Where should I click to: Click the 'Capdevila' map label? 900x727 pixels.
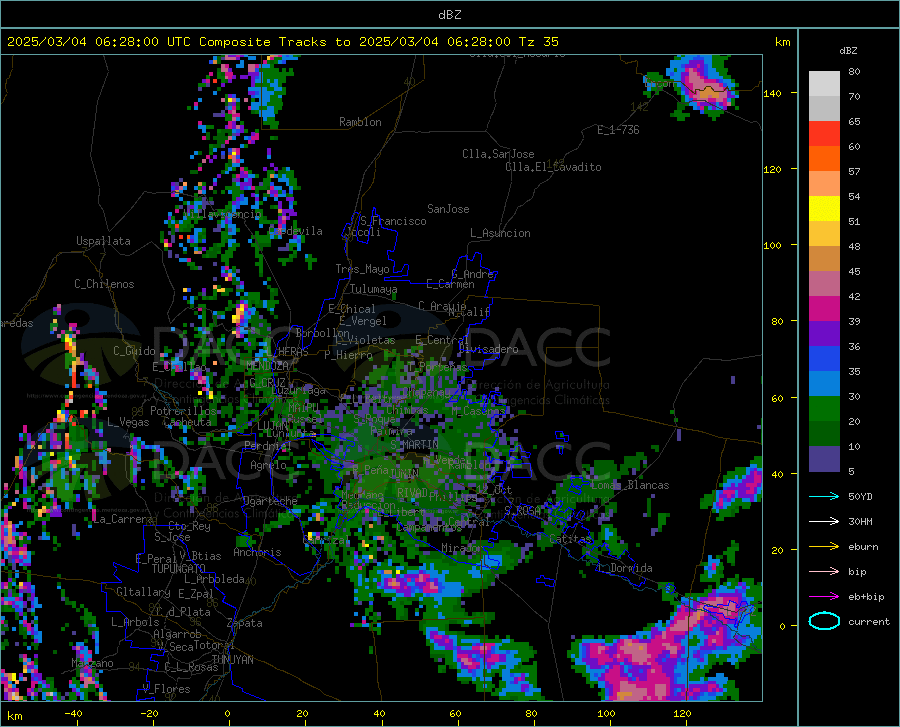coord(296,231)
